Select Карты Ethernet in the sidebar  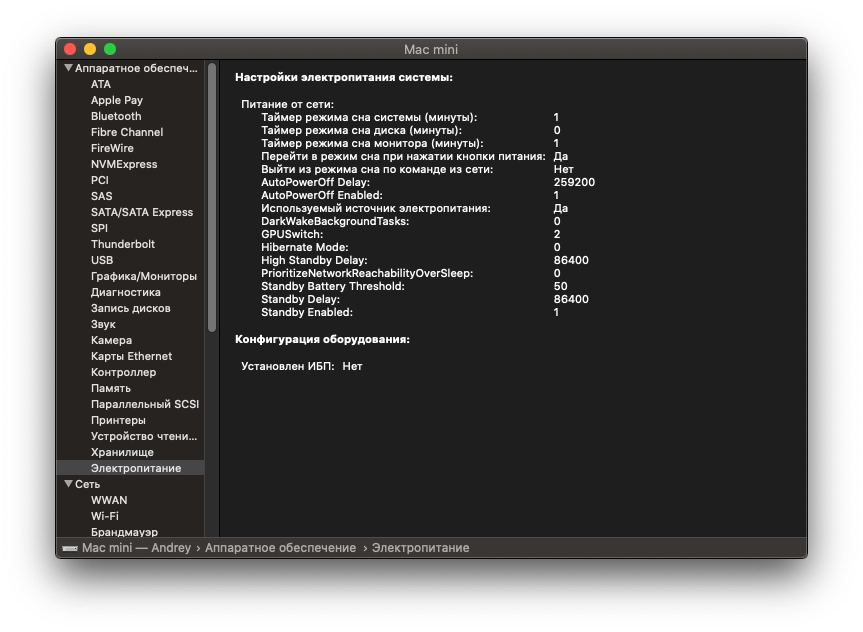132,356
